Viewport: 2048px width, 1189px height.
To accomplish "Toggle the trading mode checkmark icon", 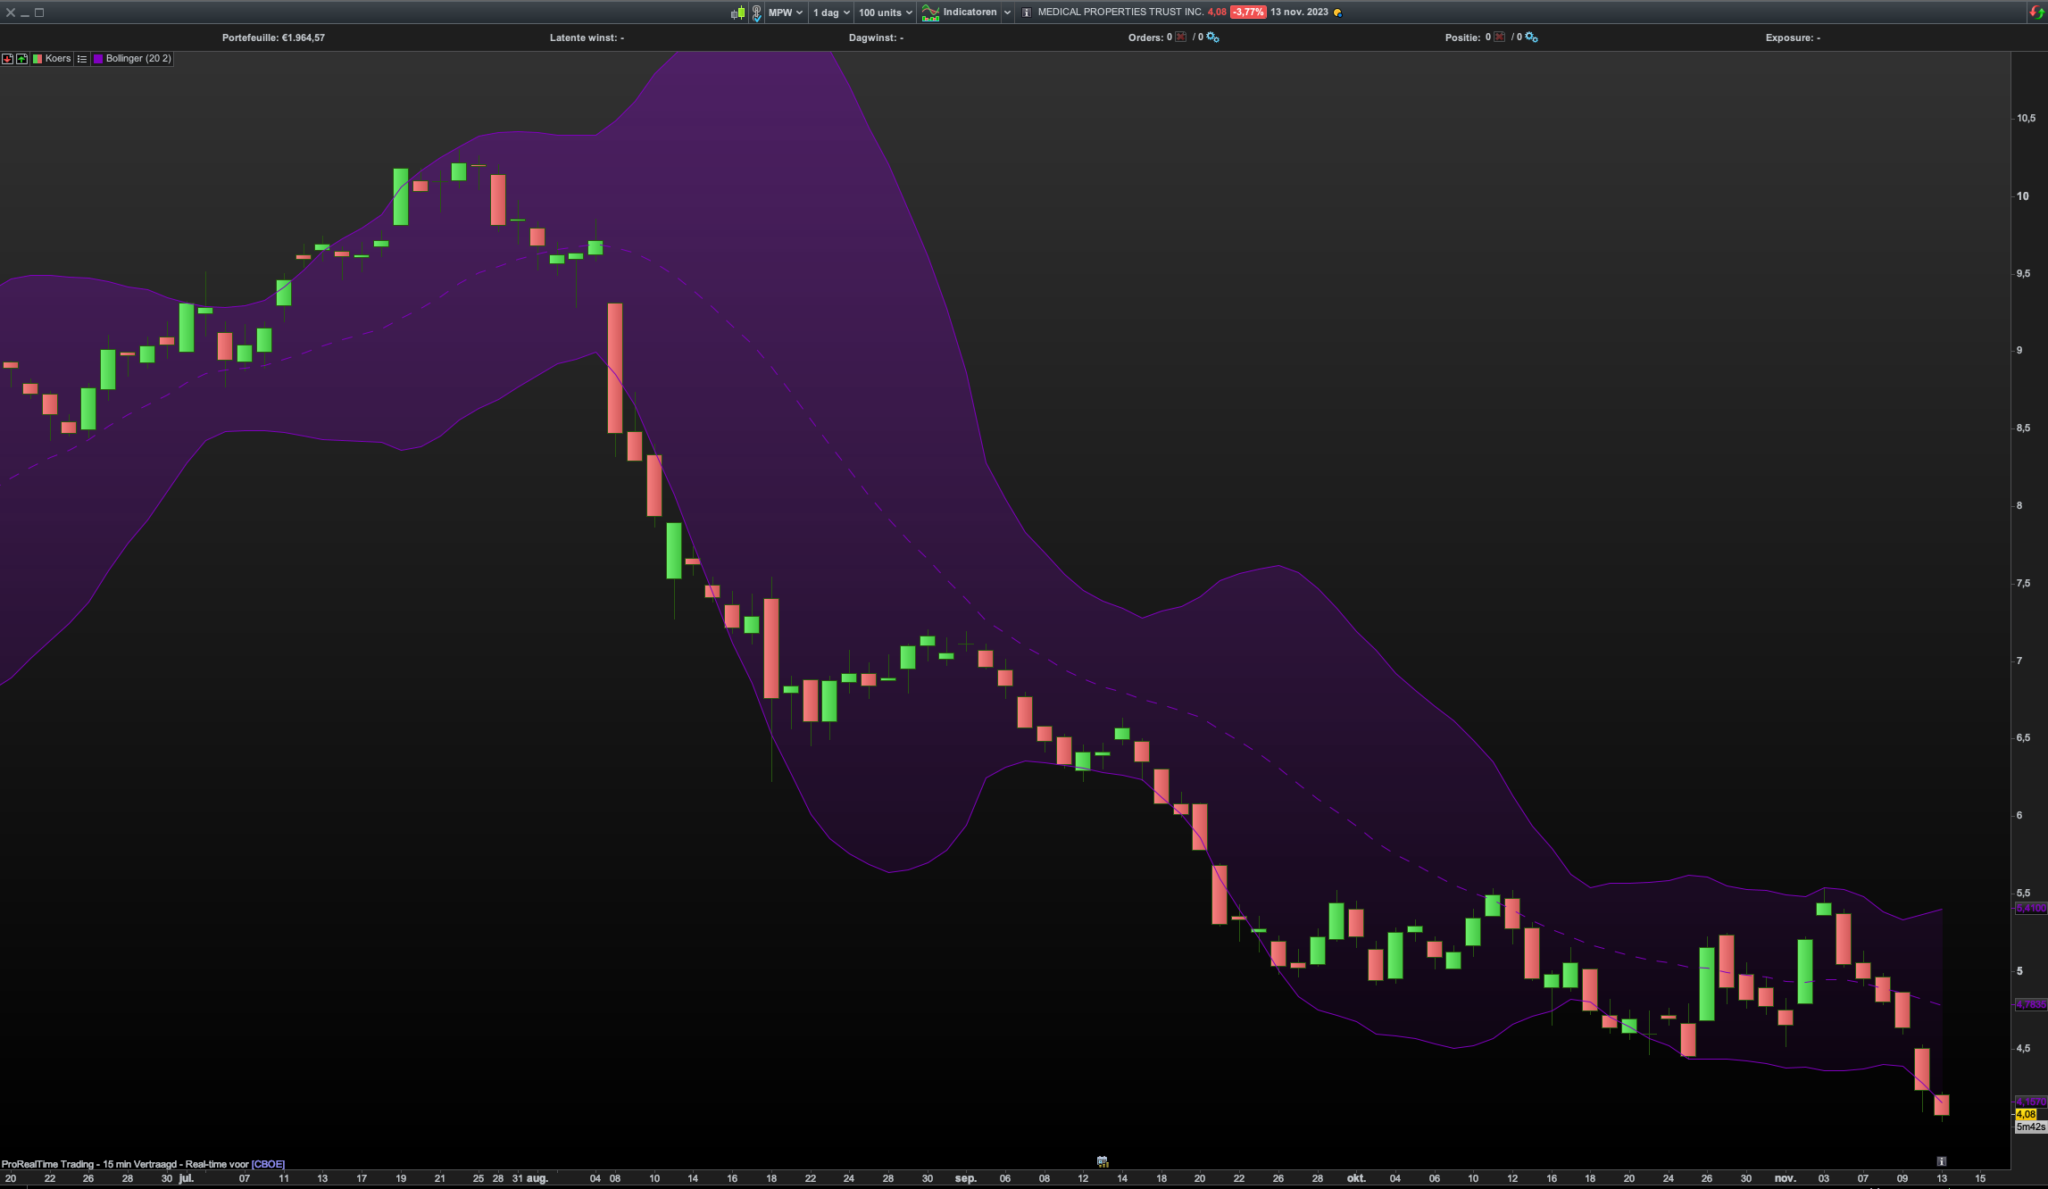I will pos(757,13).
